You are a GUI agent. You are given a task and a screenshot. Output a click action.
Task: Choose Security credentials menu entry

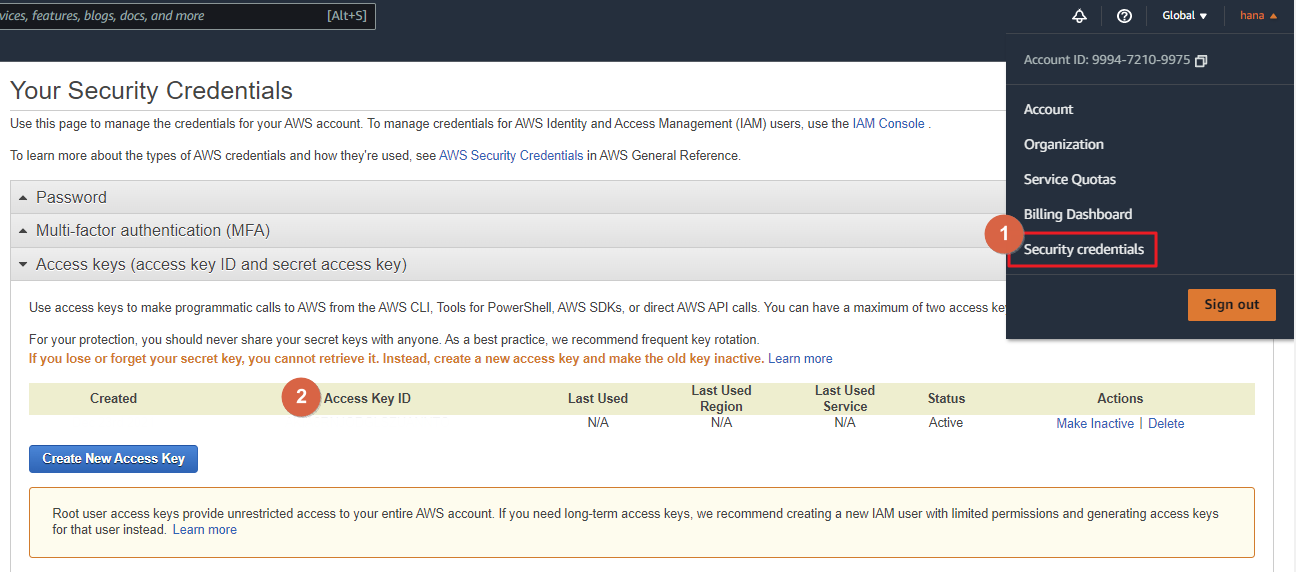pos(1083,249)
